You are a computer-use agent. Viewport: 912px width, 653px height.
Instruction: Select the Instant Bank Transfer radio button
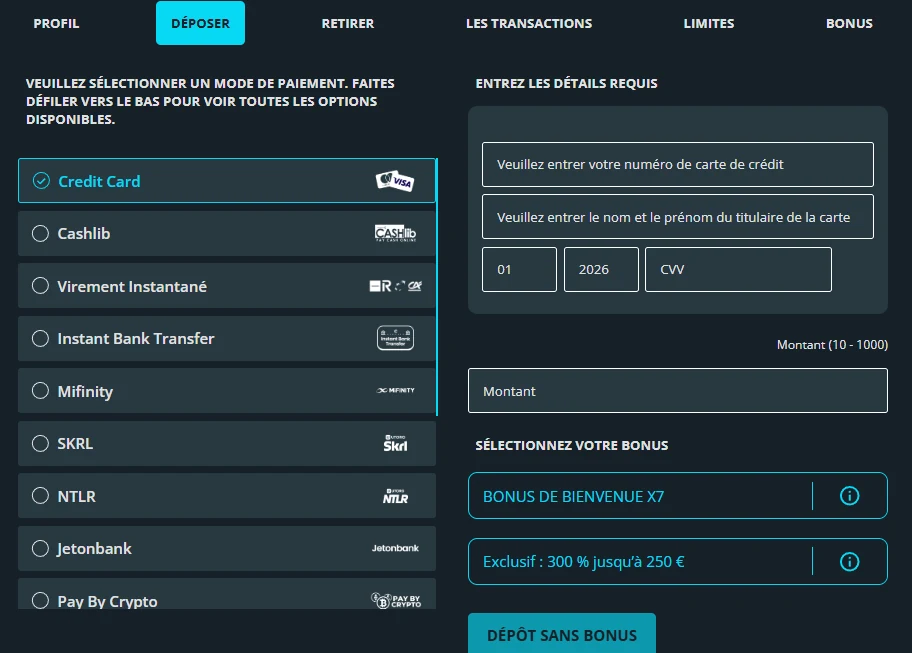coord(40,338)
